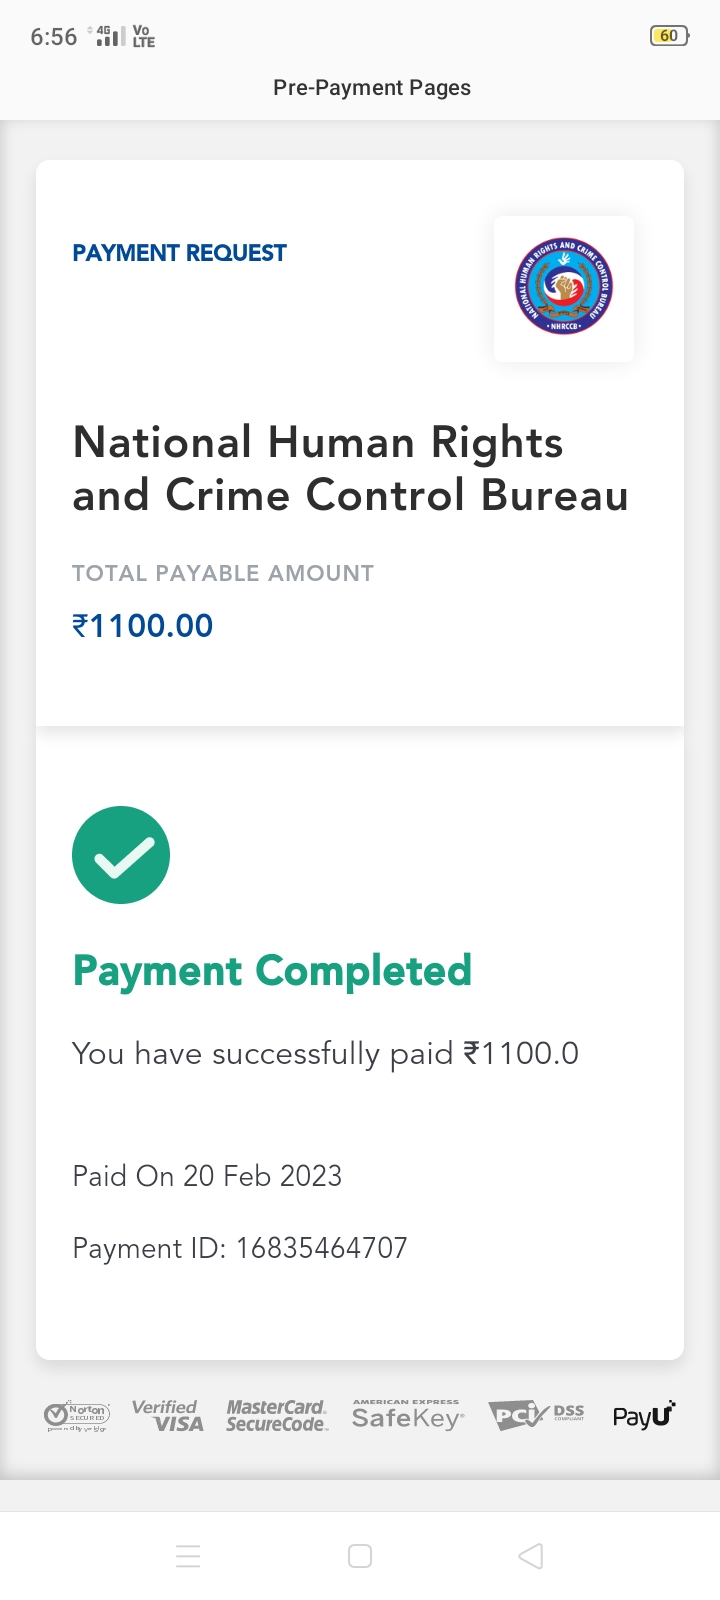Tap the PAYMENT REQUEST heading
720x1600 pixels.
[180, 253]
